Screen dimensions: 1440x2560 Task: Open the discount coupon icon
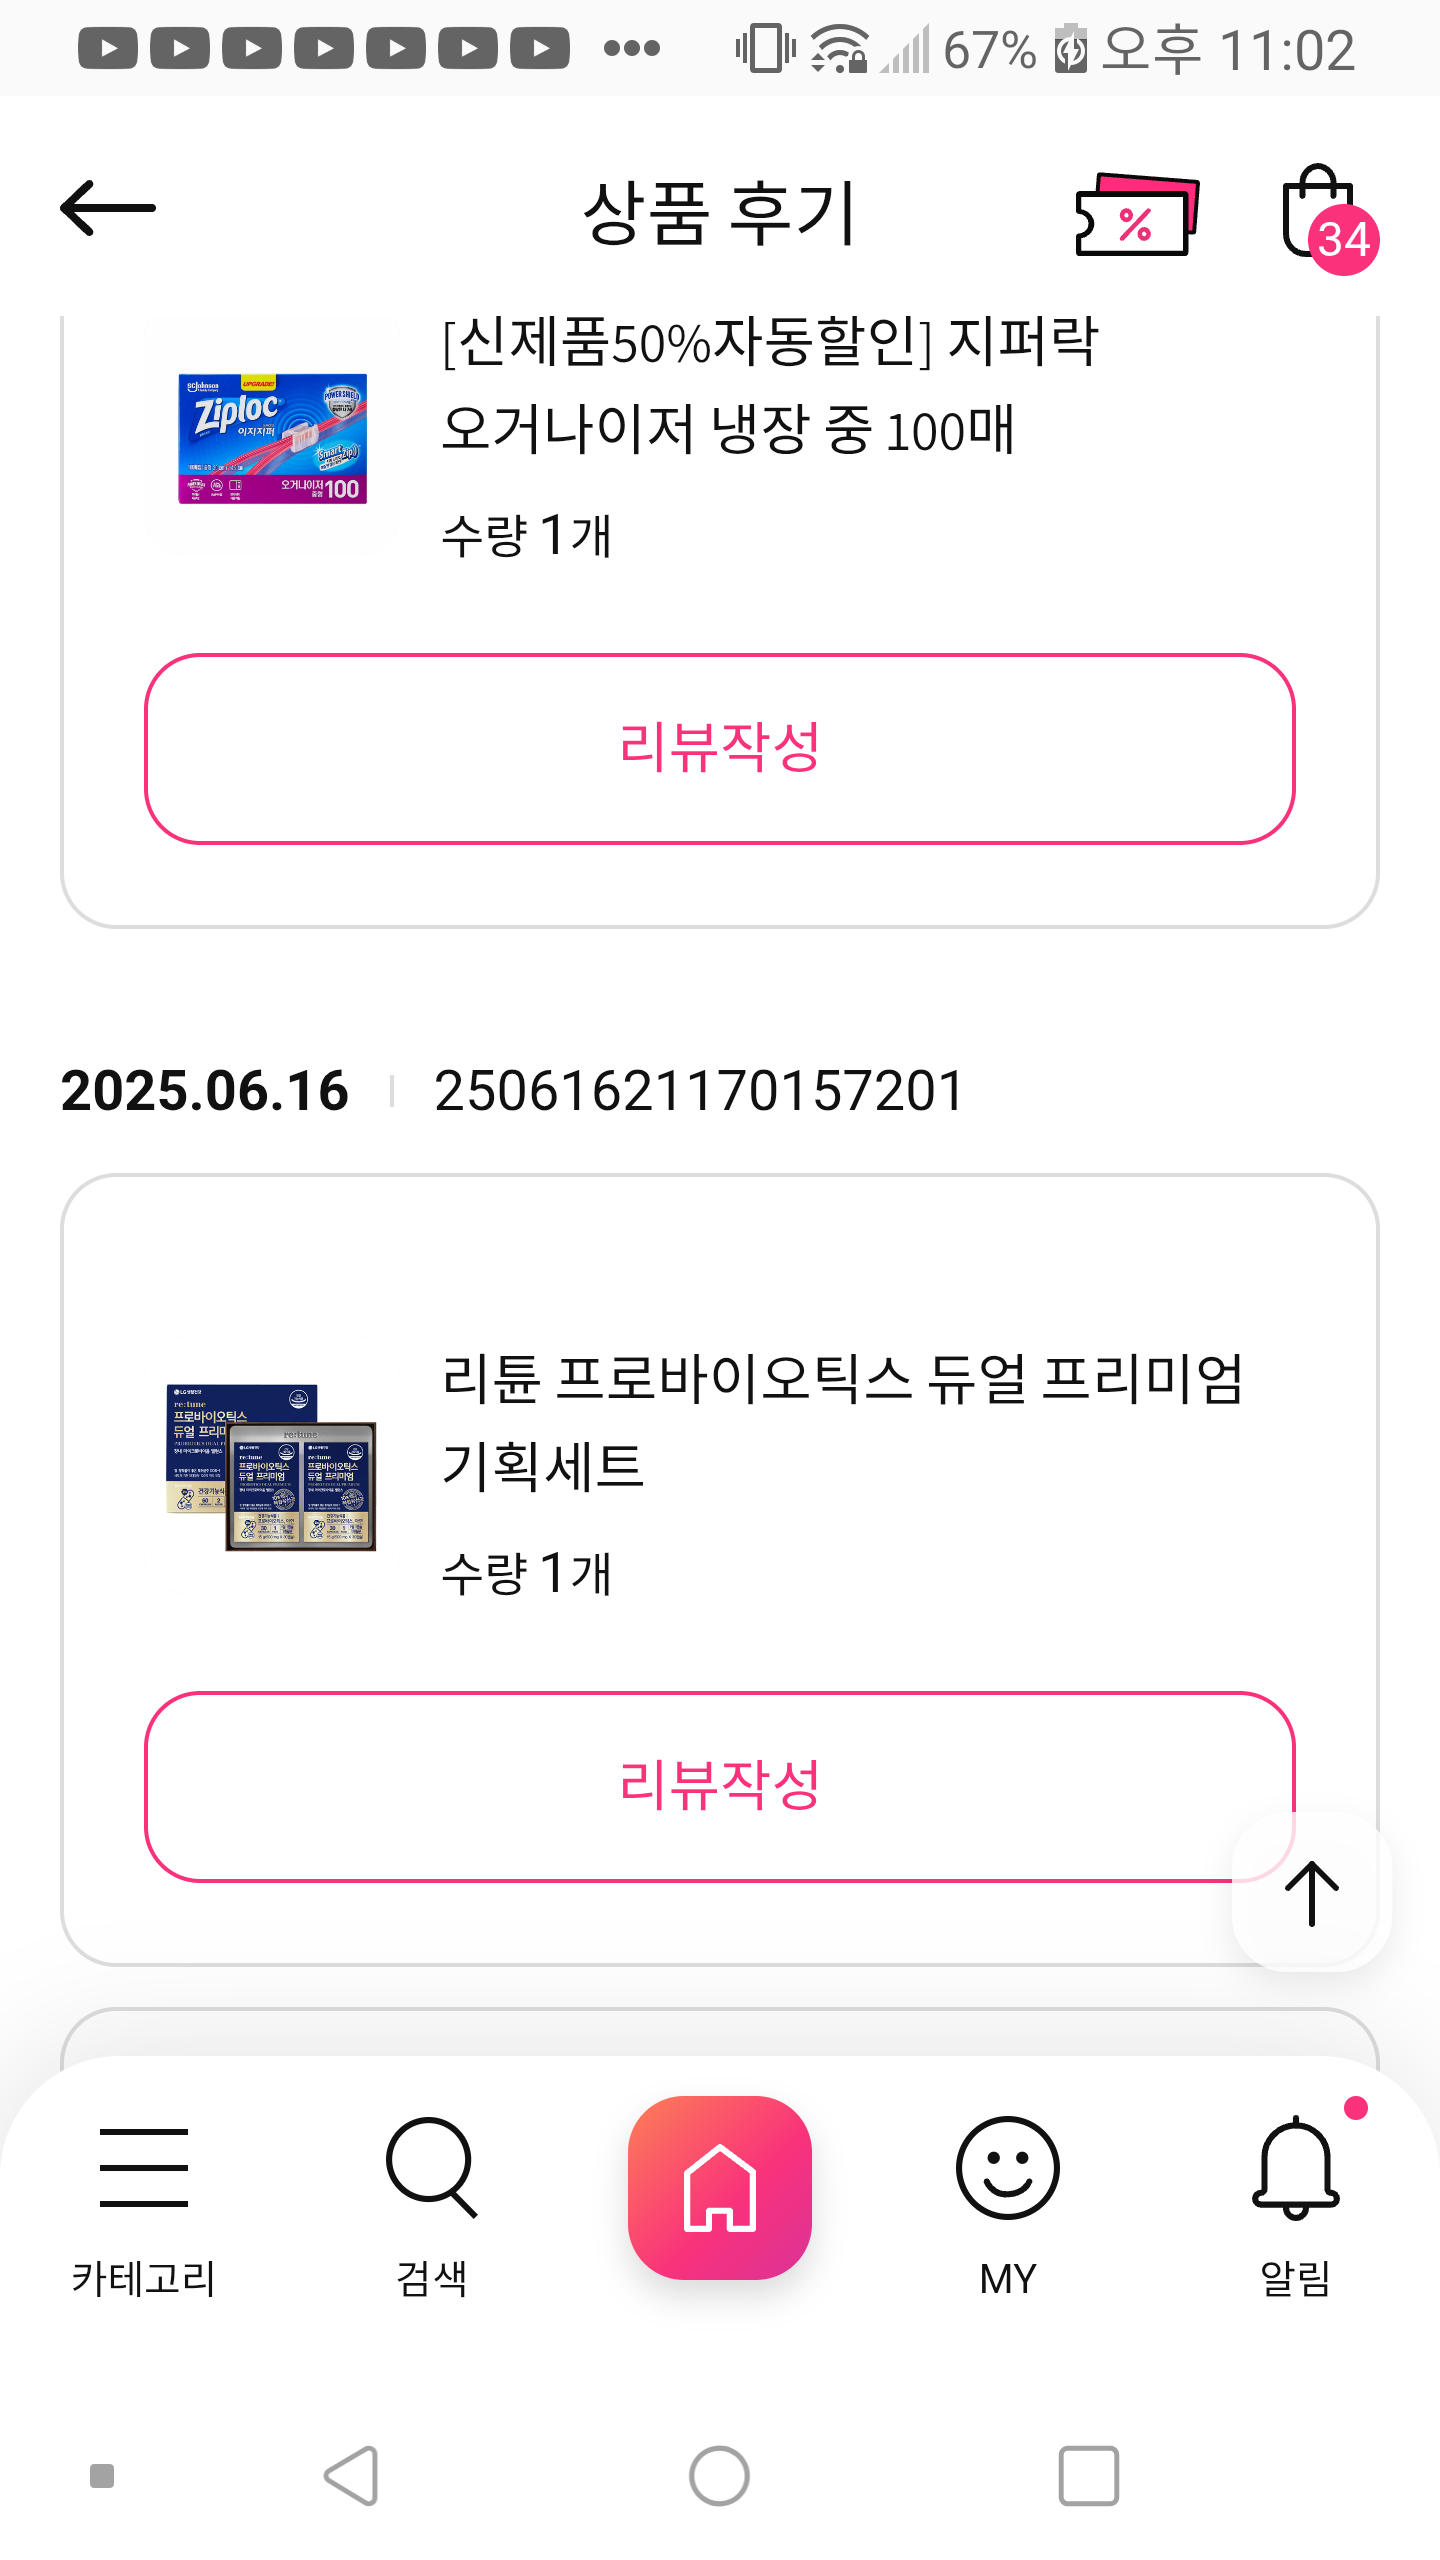pyautogui.click(x=1136, y=215)
